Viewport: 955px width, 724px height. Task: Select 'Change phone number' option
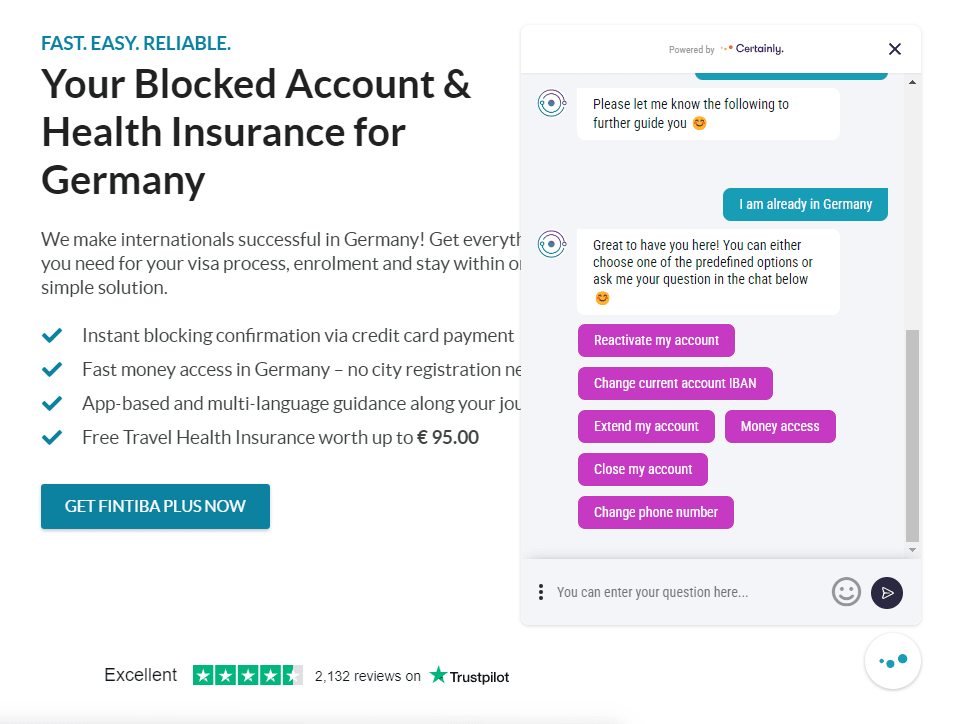coord(655,512)
